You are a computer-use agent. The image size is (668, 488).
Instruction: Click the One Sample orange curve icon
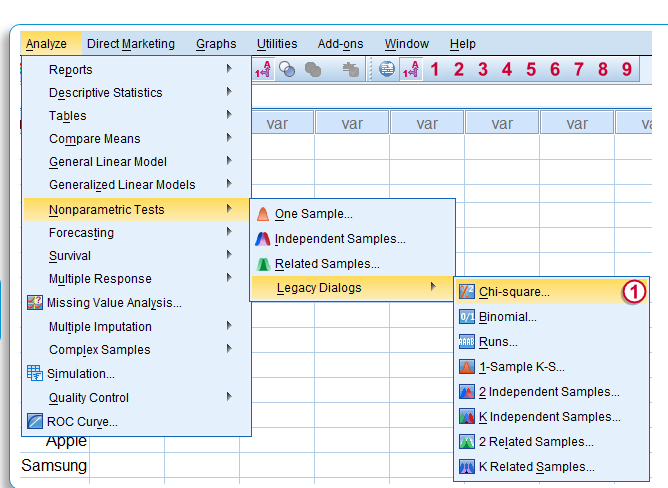(263, 214)
